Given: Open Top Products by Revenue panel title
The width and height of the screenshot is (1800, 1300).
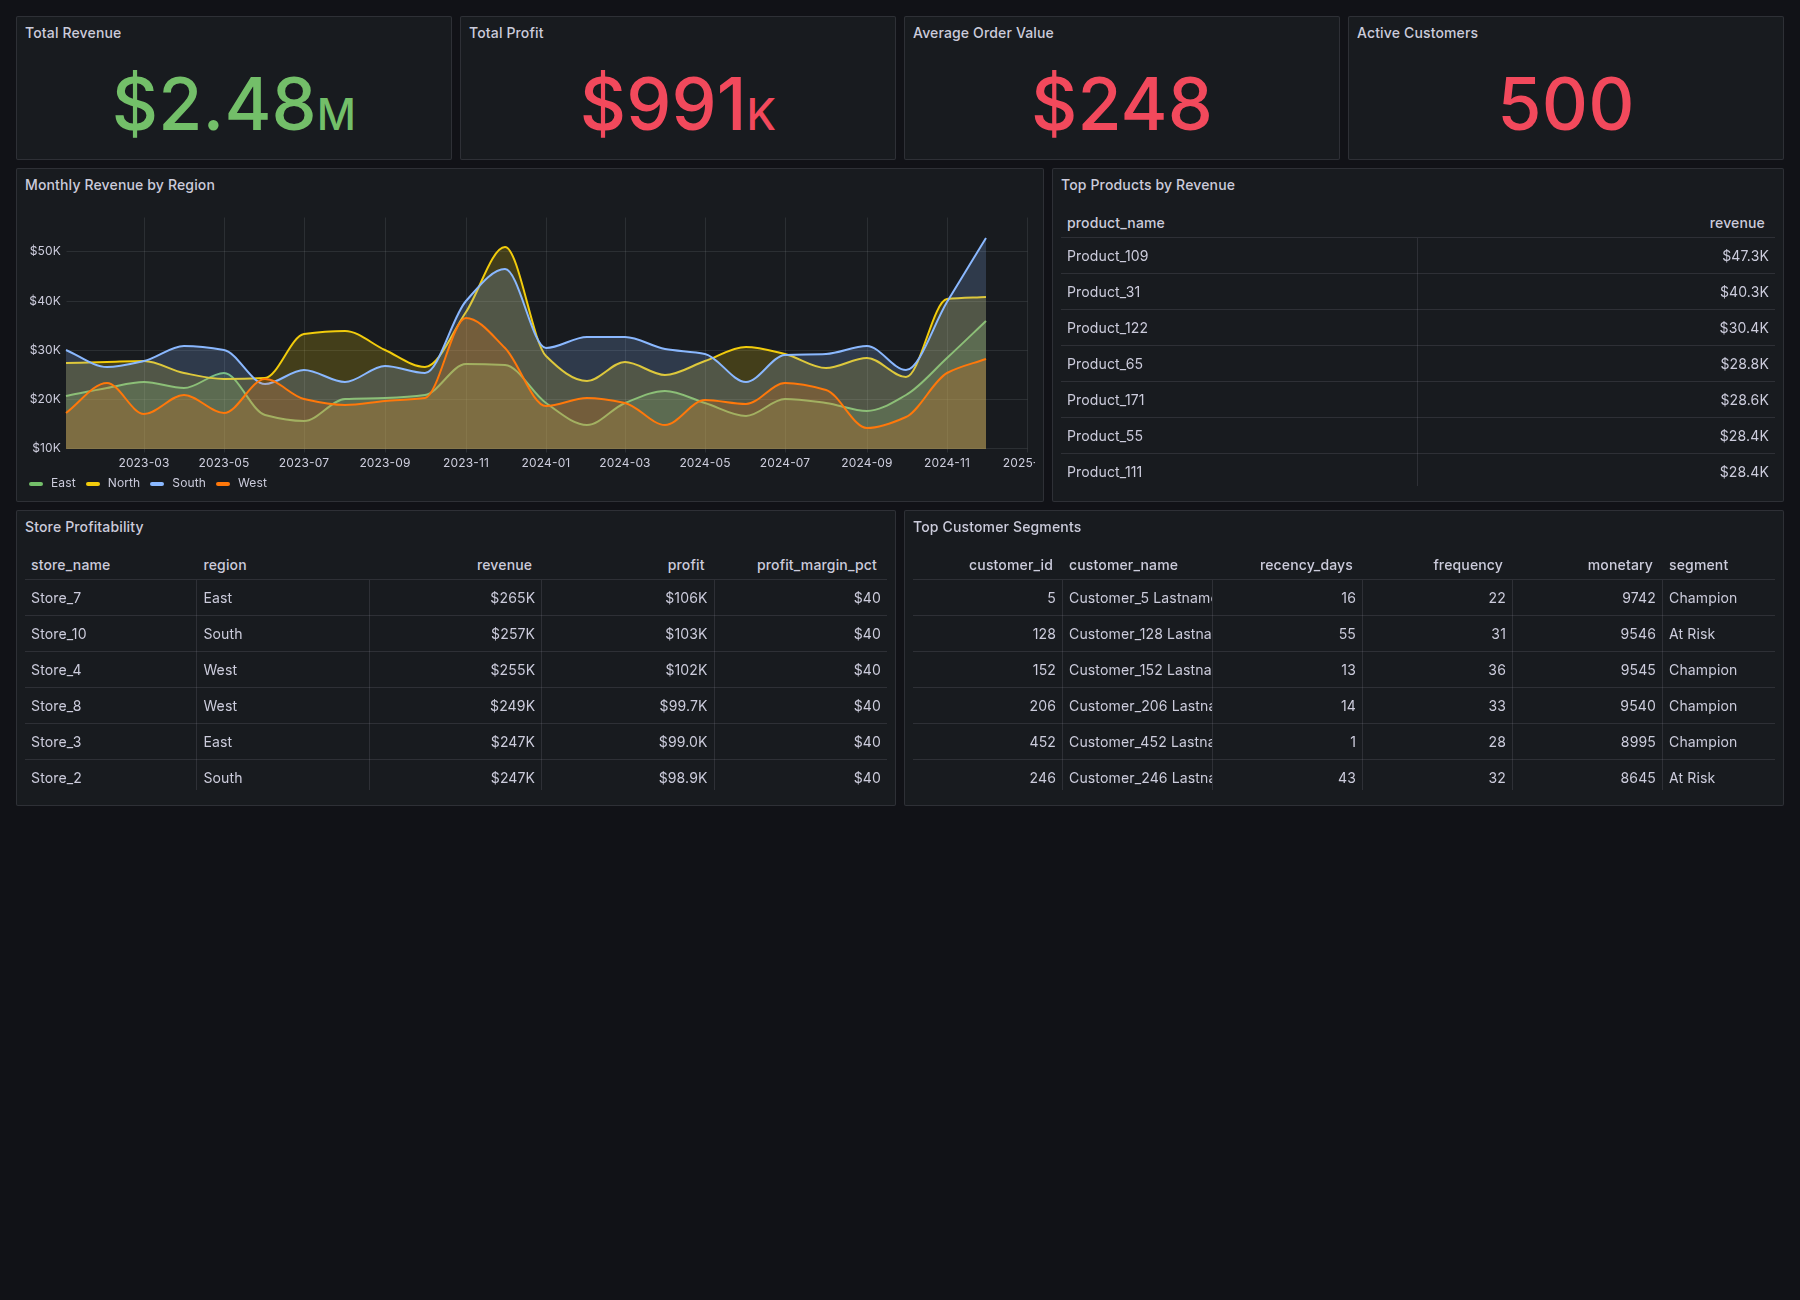Looking at the screenshot, I should click(1148, 185).
